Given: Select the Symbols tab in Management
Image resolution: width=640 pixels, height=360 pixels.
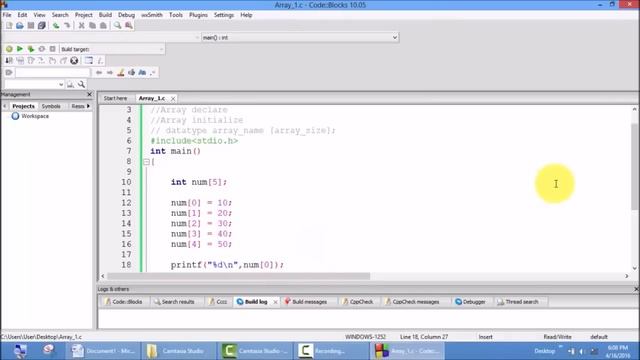Looking at the screenshot, I should click(51, 106).
